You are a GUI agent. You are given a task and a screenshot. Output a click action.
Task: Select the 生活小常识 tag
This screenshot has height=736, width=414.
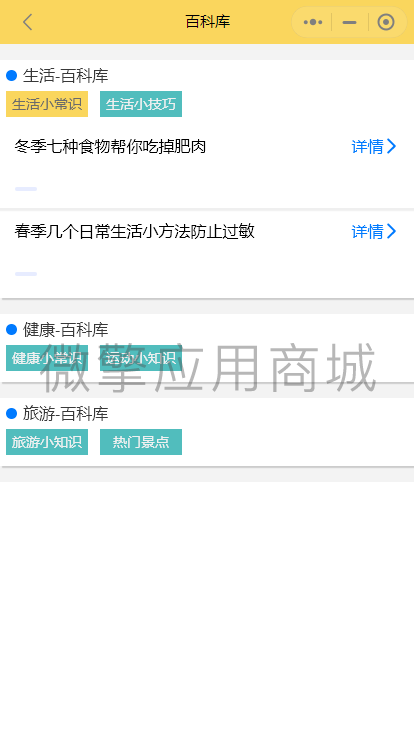[x=47, y=104]
